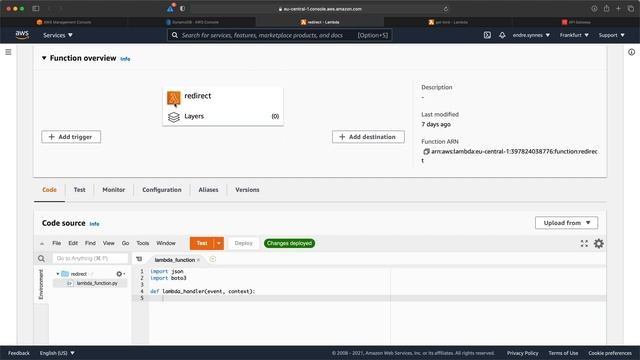Switch to the Monitor tab
The height and width of the screenshot is (360, 640).
(113, 190)
